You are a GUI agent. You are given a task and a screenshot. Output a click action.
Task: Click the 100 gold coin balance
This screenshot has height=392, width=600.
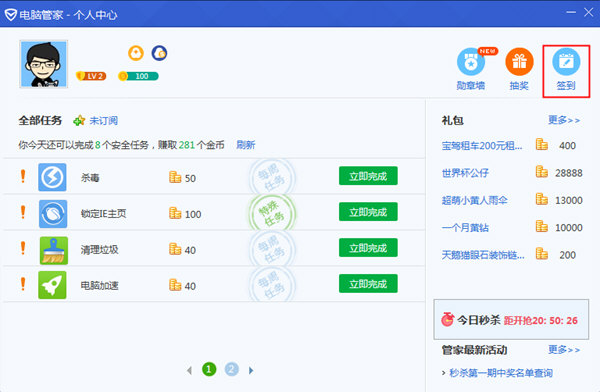click(x=138, y=76)
